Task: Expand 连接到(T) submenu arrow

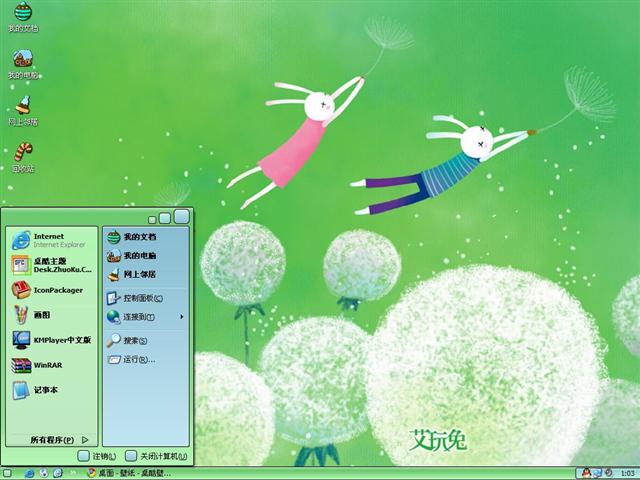Action: coord(182,317)
